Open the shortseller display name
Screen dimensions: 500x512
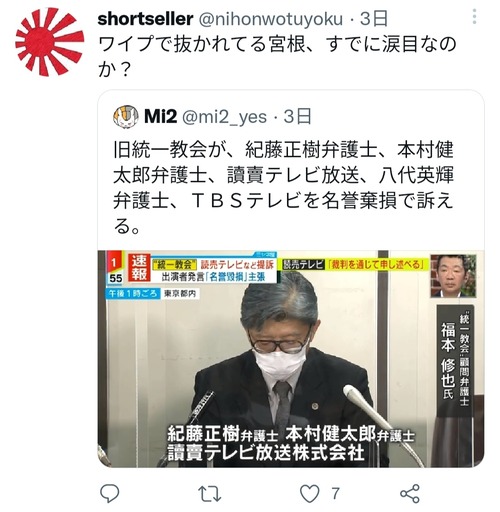tap(145, 19)
